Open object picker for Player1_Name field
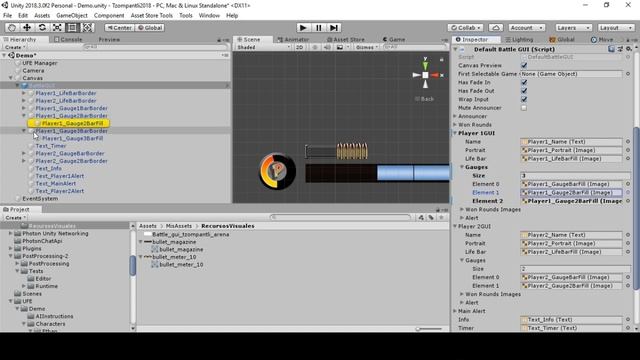 [x=628, y=142]
